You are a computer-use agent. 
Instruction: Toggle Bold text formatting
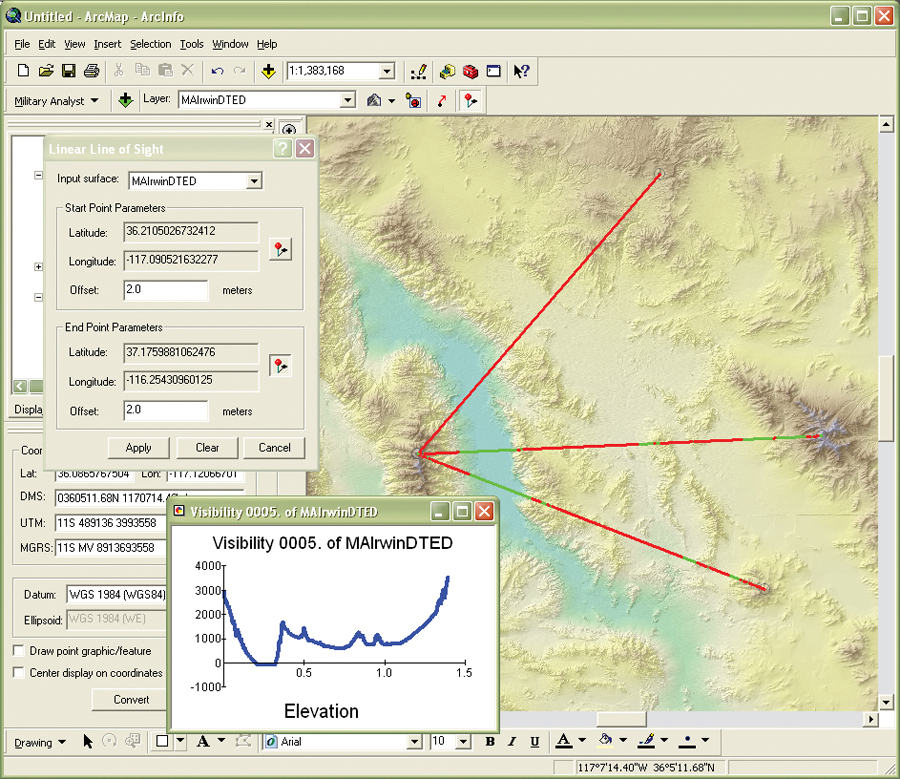tap(490, 742)
